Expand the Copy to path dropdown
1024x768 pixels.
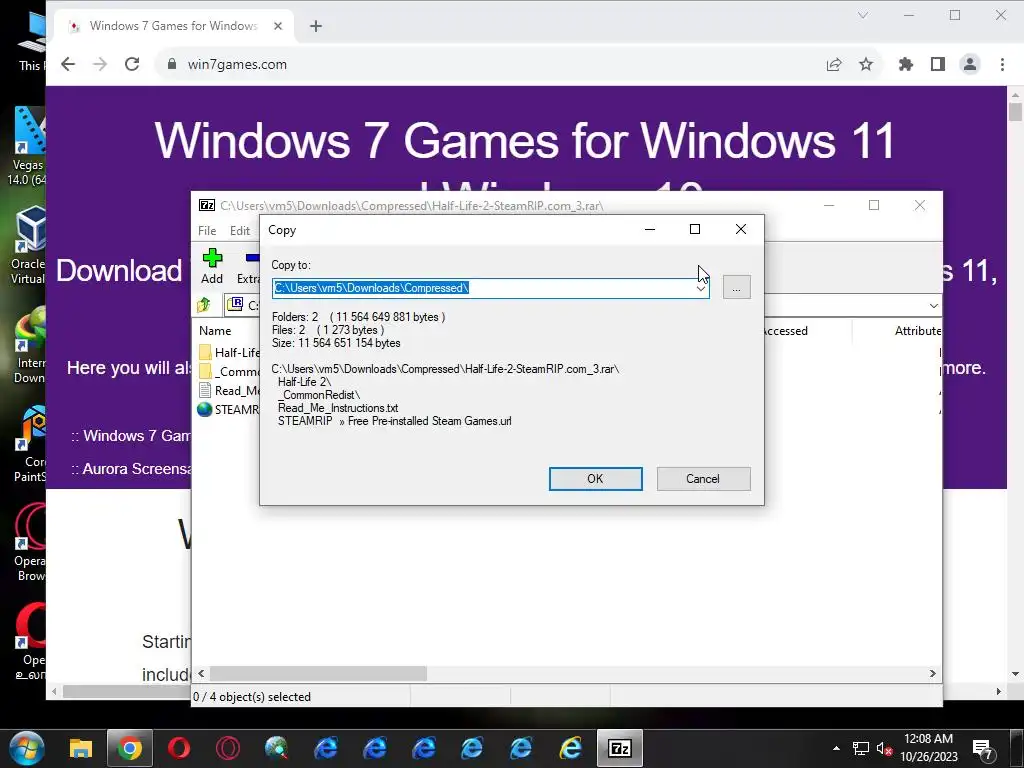701,288
